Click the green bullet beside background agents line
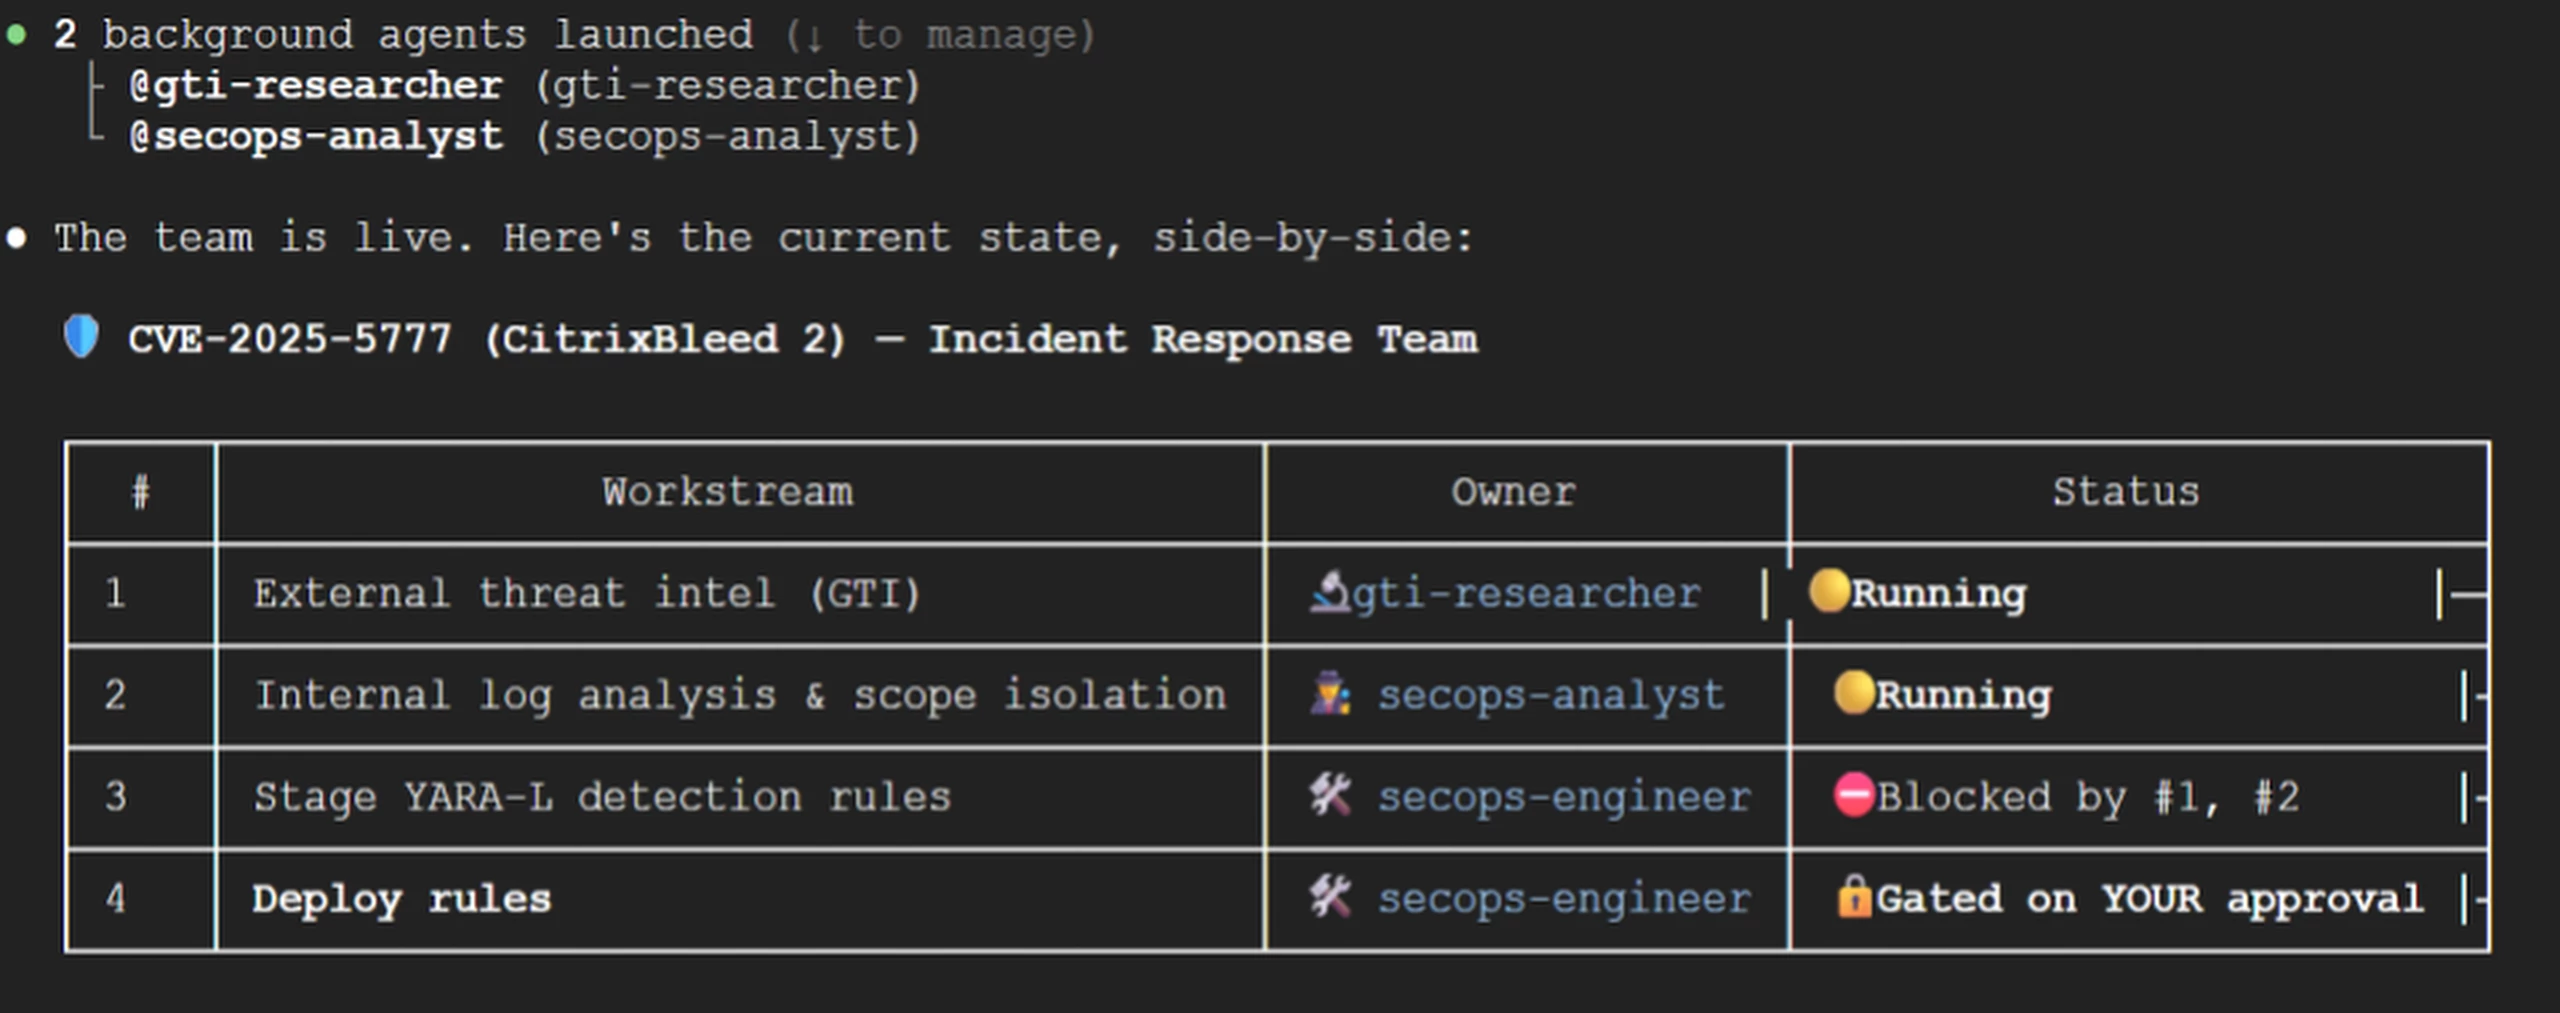 coord(16,36)
